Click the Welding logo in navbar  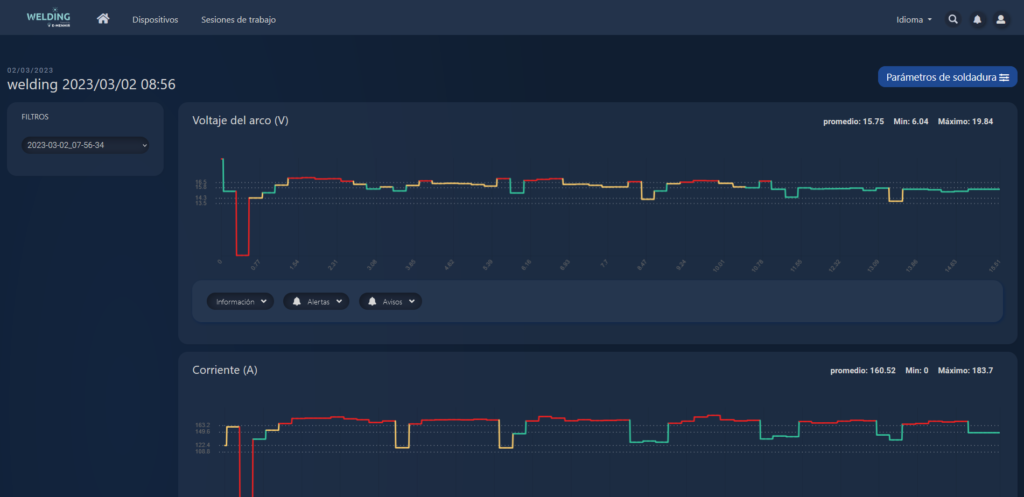[x=48, y=19]
